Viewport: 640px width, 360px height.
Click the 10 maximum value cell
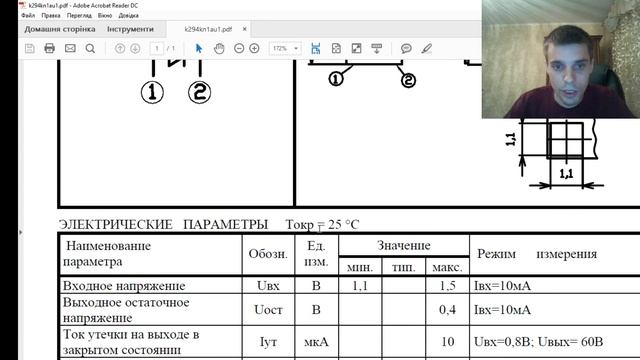[x=448, y=342]
